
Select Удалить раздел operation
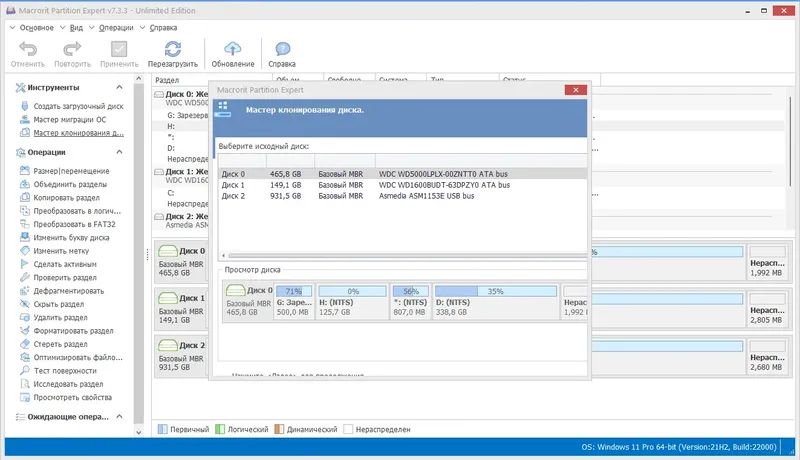click(60, 317)
